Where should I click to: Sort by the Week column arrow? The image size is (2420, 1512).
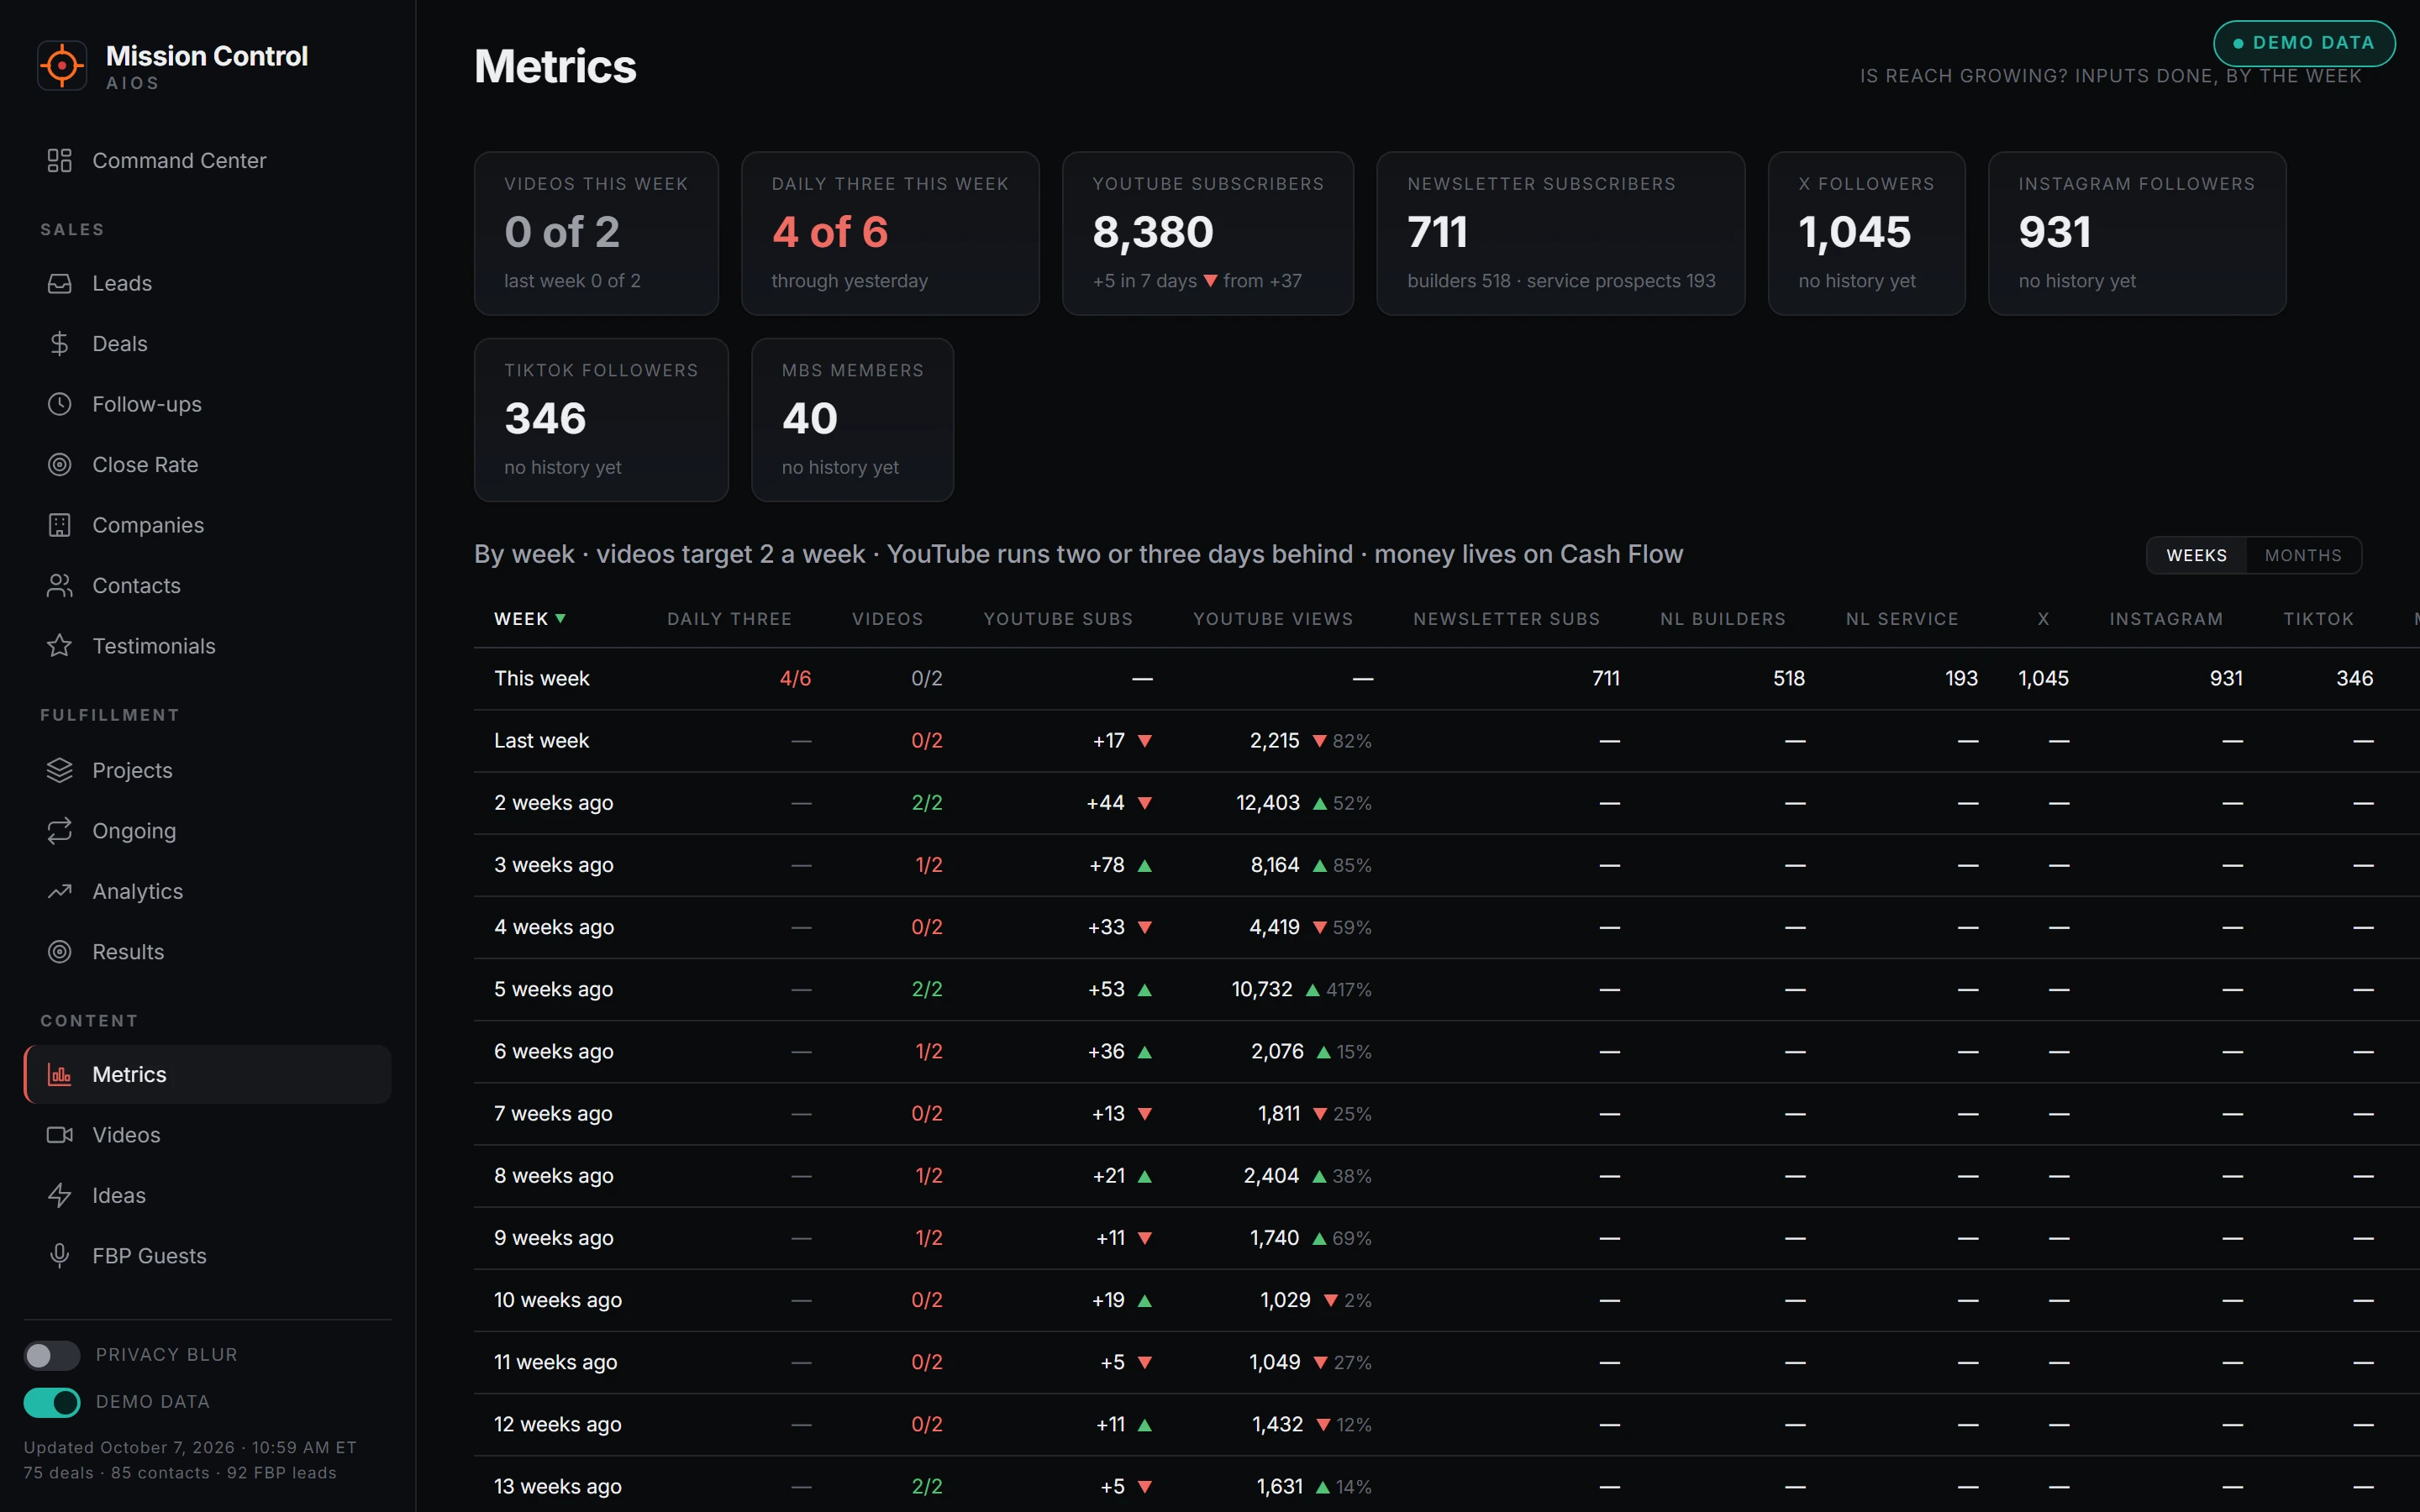pyautogui.click(x=561, y=619)
